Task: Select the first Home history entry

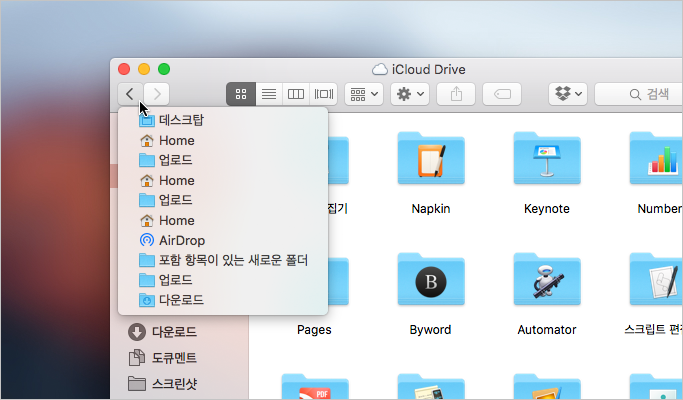Action: tap(223, 140)
